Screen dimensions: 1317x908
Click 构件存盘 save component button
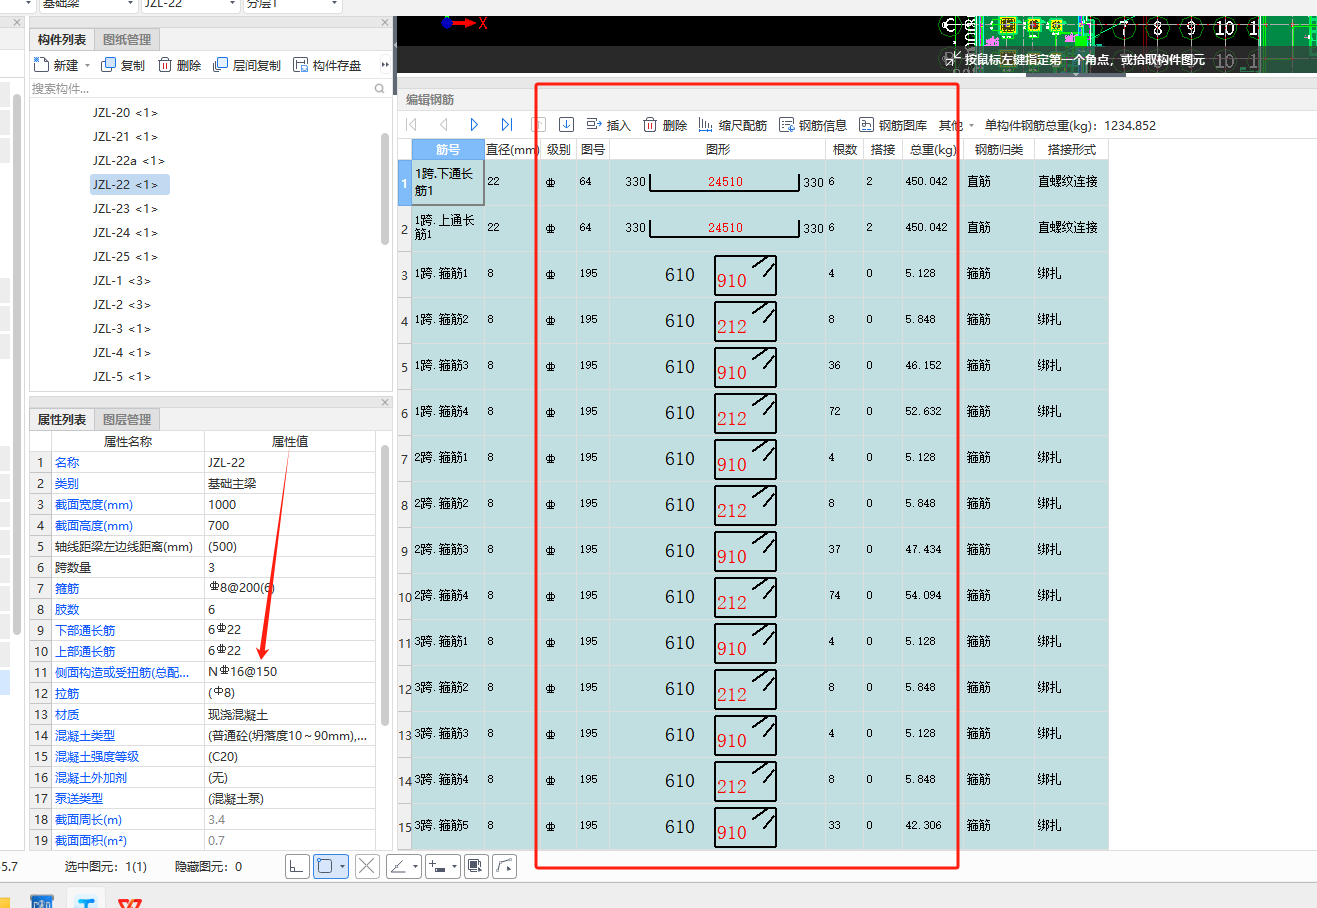(x=327, y=65)
